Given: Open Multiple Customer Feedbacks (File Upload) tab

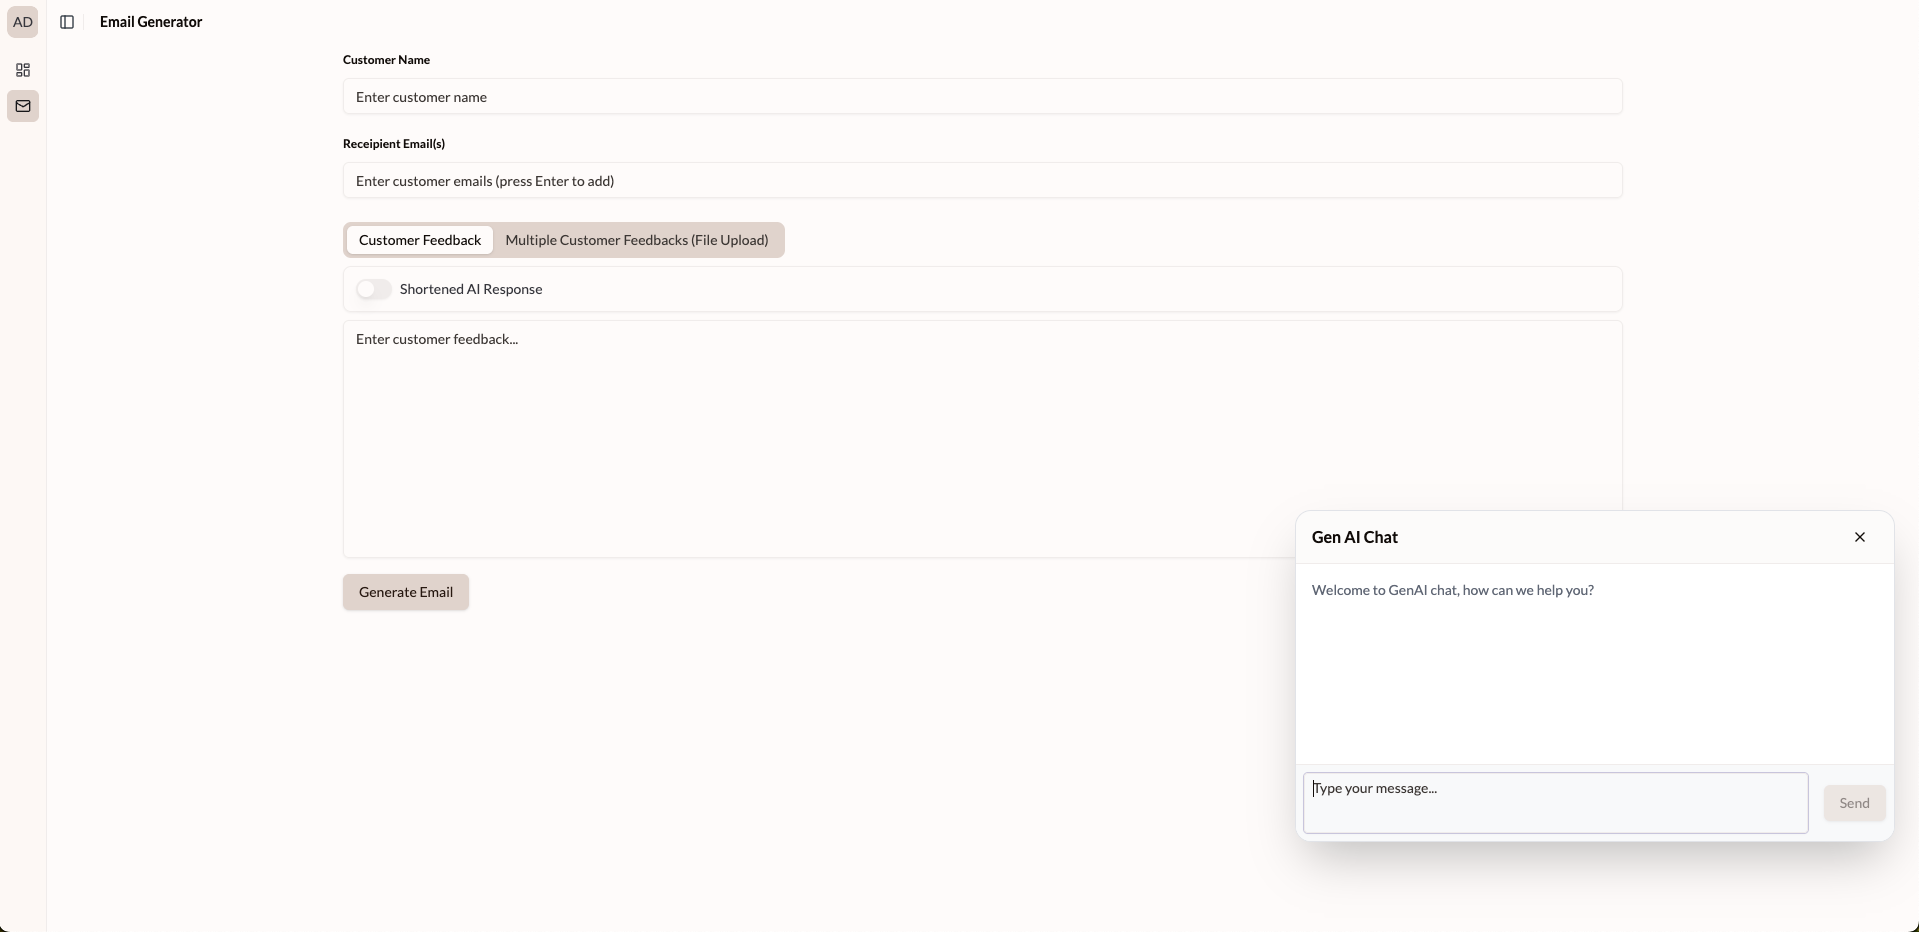Looking at the screenshot, I should point(637,240).
